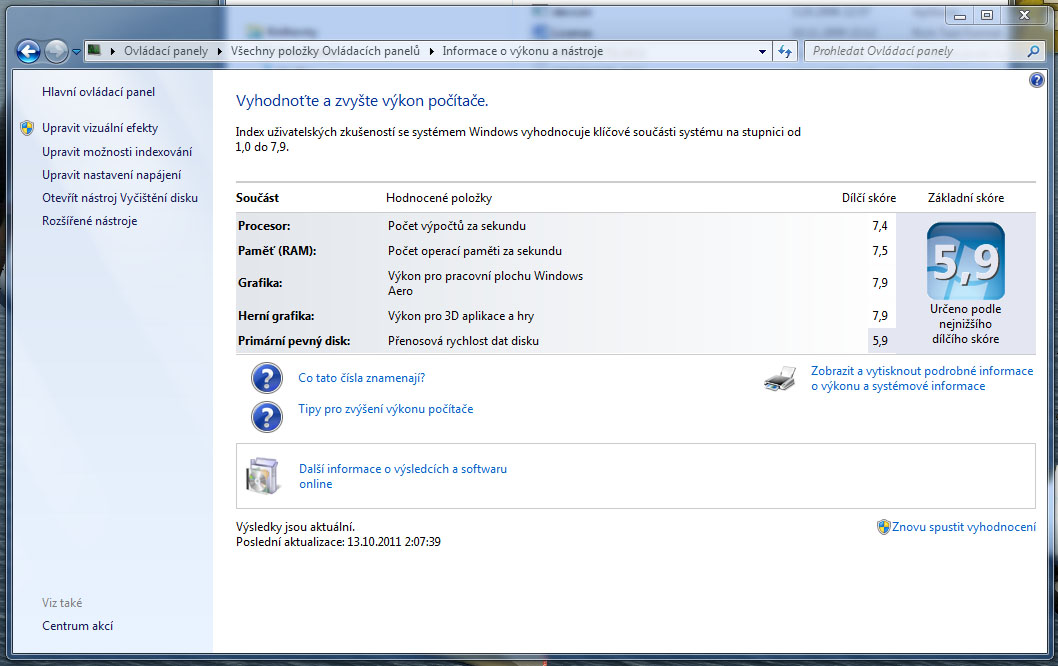Open 'Upravit vizuální efekty' link
1058x666 pixels.
(100, 128)
